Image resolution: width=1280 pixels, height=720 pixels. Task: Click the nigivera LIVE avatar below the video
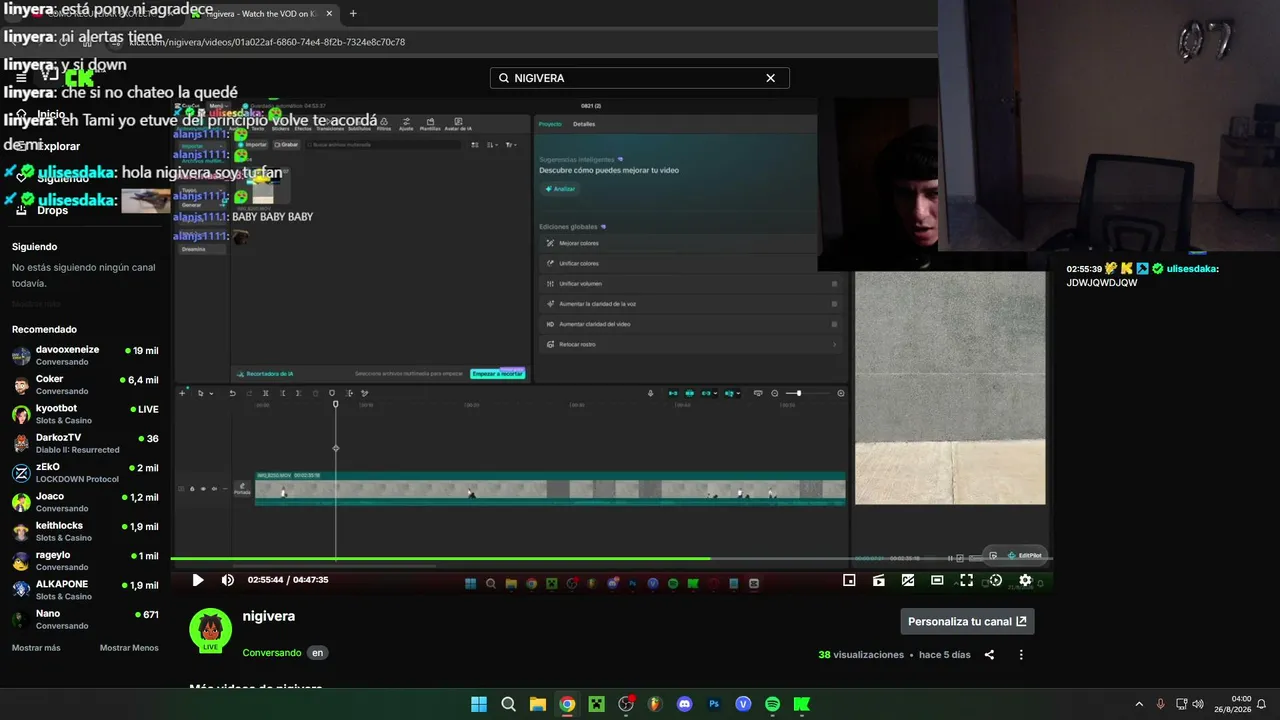point(210,630)
